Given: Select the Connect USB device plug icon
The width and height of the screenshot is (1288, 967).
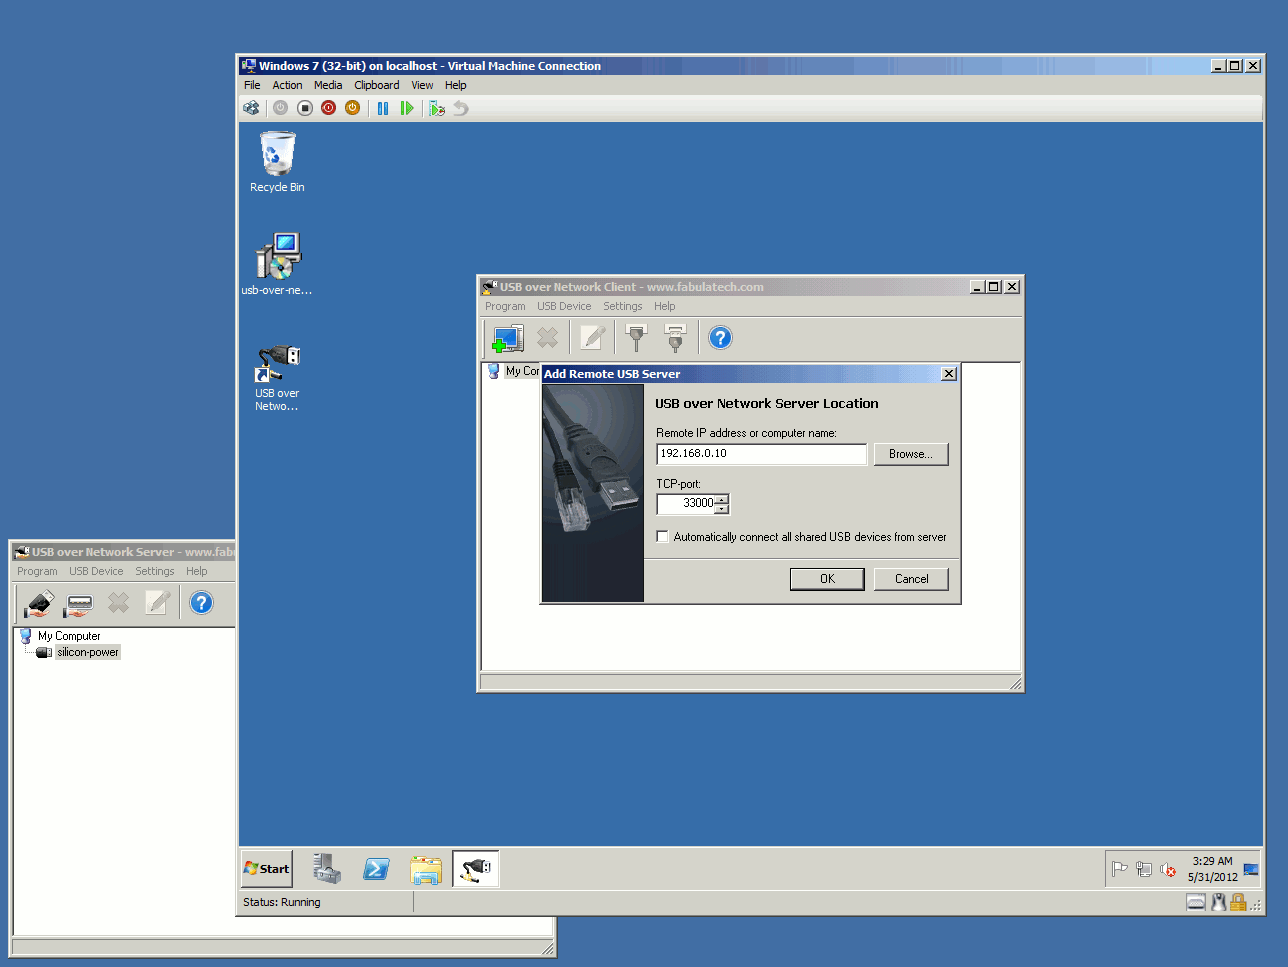Looking at the screenshot, I should (635, 338).
